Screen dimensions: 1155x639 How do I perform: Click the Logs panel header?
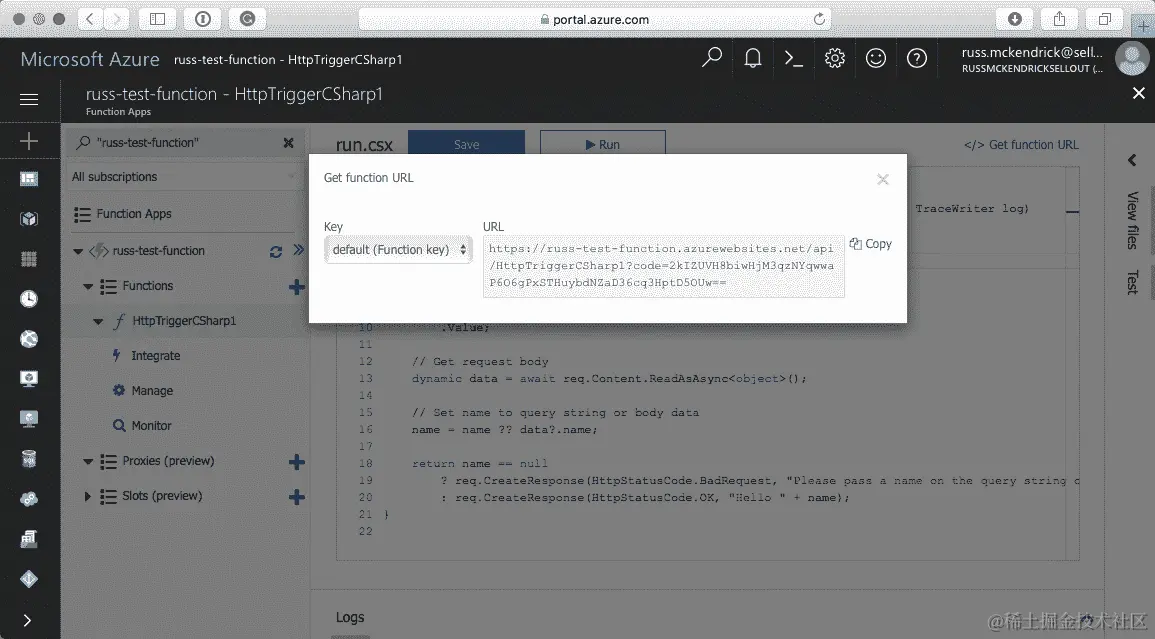pos(350,618)
